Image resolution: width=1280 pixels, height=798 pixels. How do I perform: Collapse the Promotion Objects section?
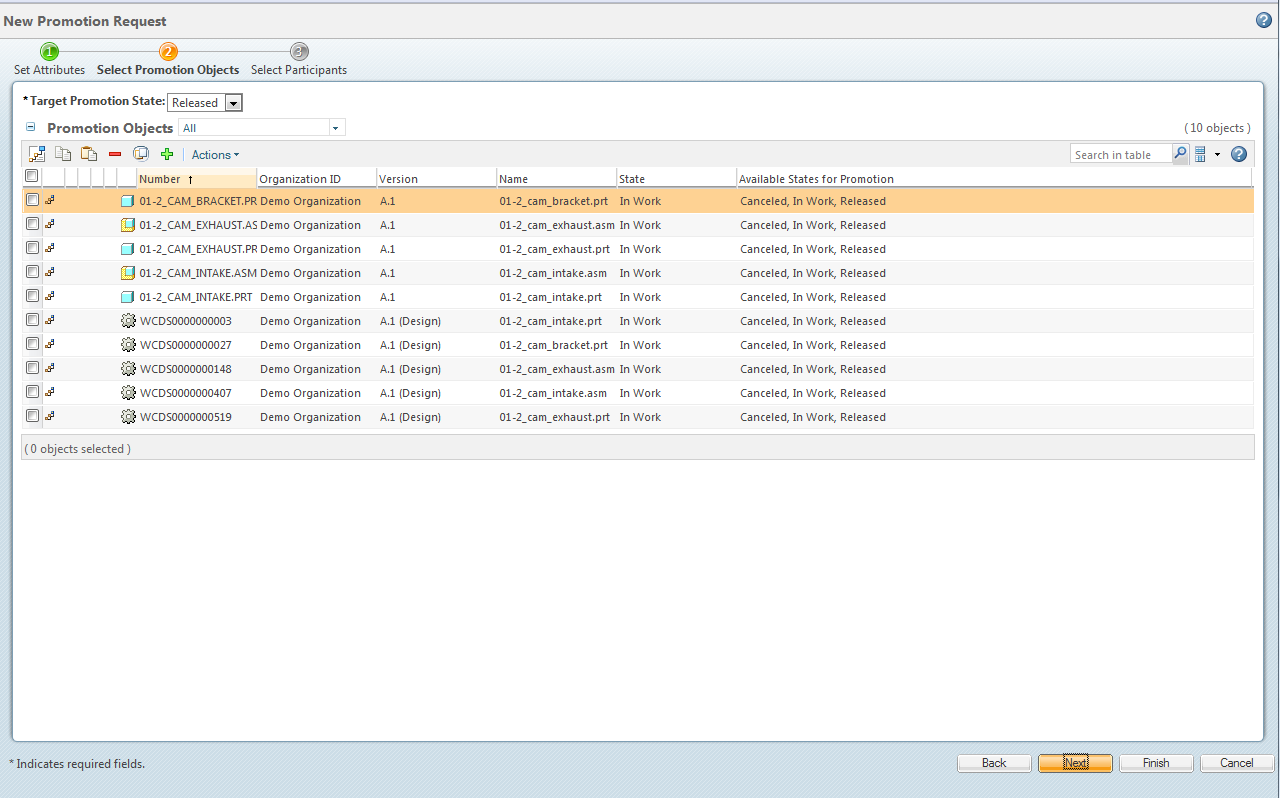coord(30,127)
